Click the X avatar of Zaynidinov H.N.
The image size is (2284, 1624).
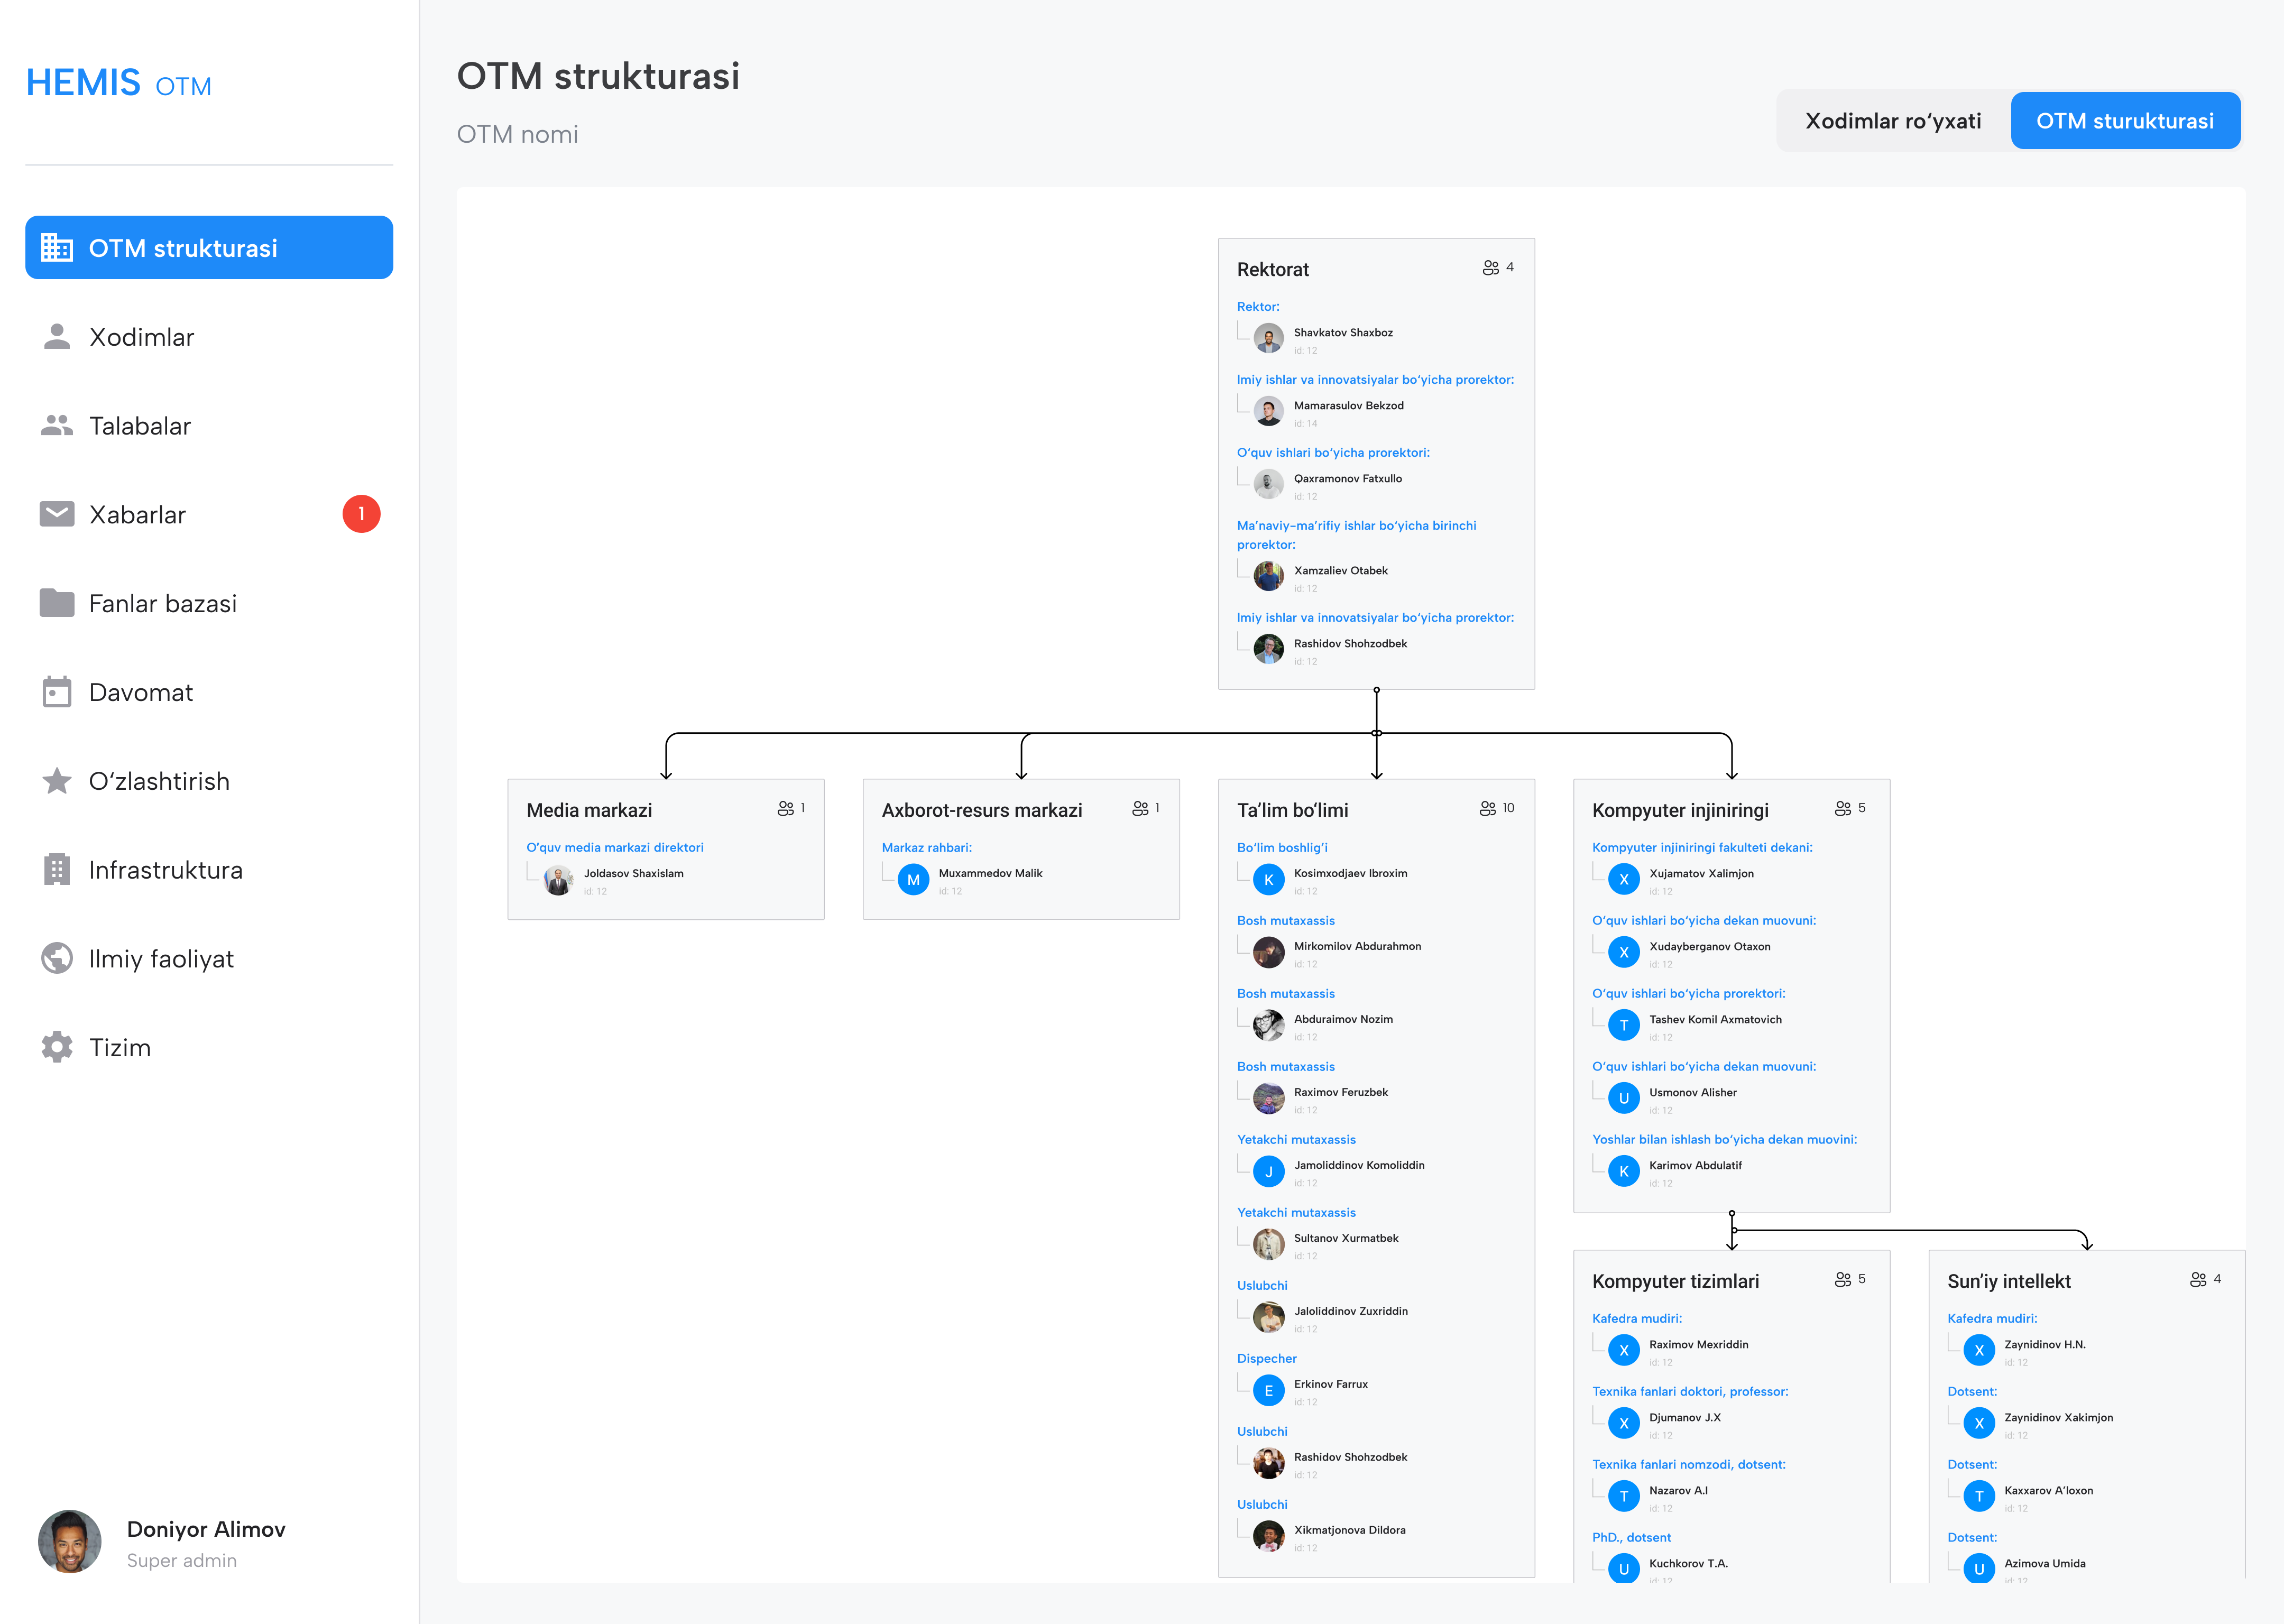point(1979,1351)
